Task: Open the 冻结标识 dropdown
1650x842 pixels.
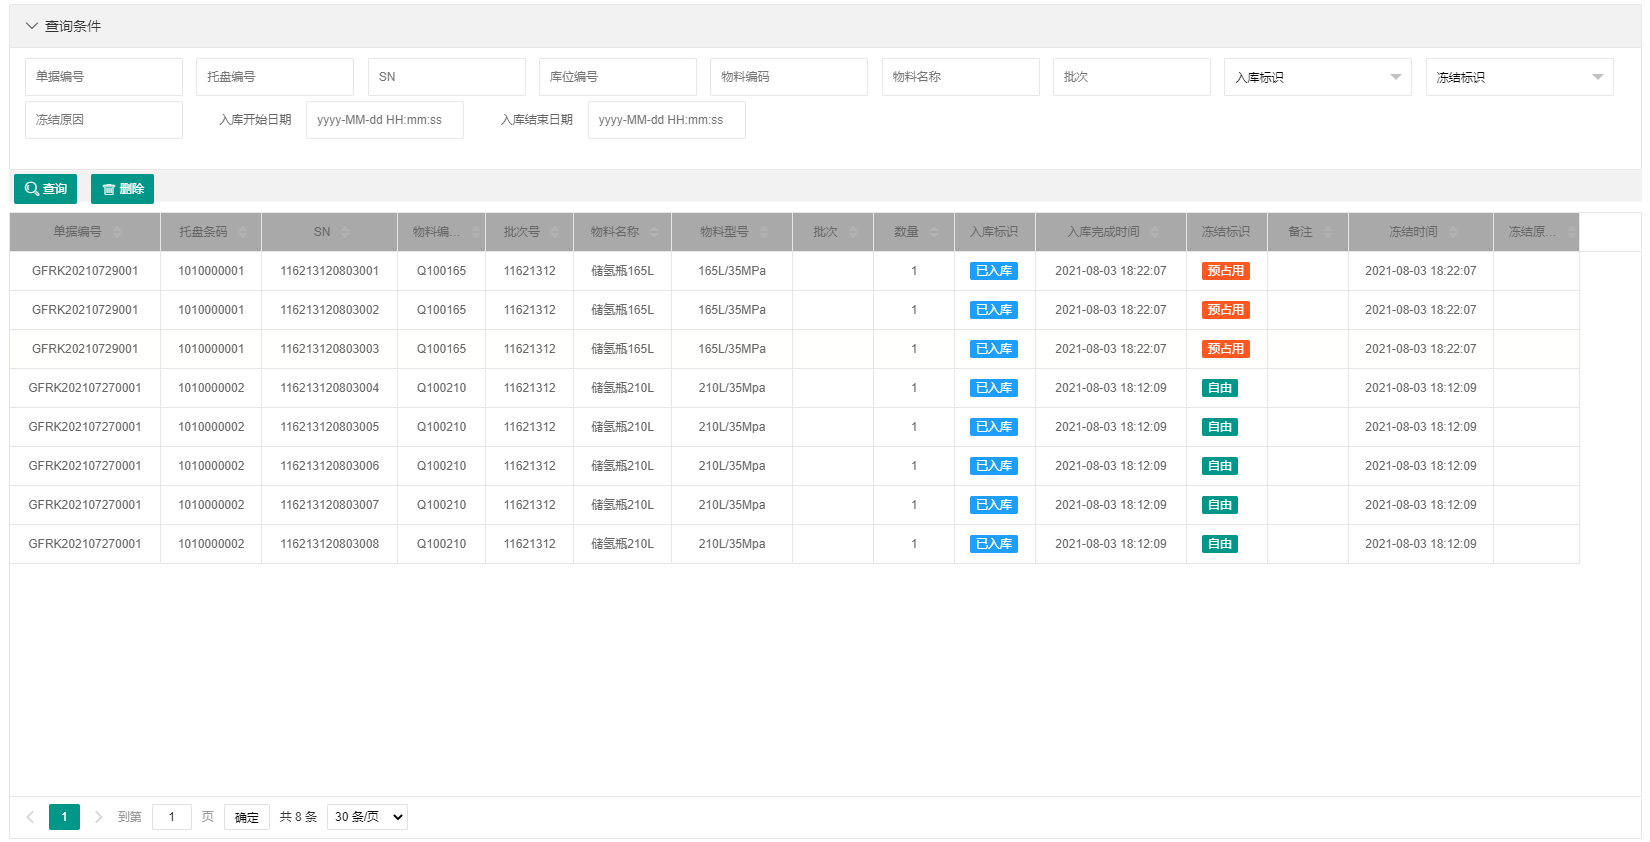Action: pyautogui.click(x=1520, y=77)
